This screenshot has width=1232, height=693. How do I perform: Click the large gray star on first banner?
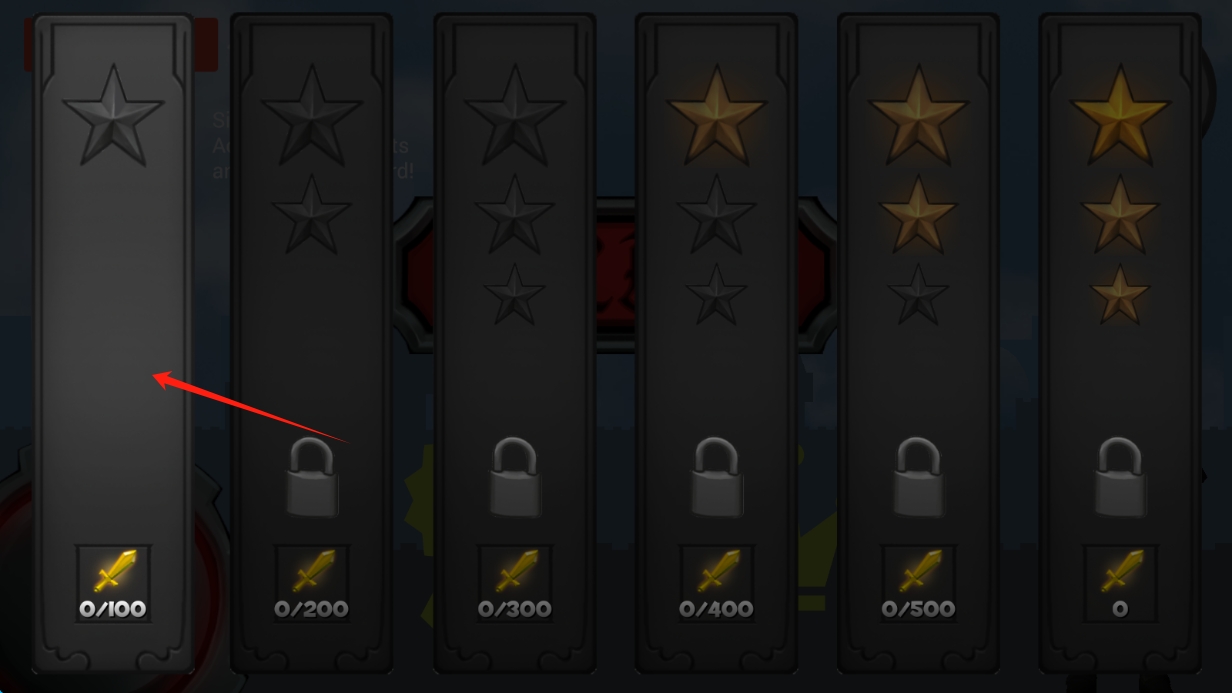tap(113, 115)
